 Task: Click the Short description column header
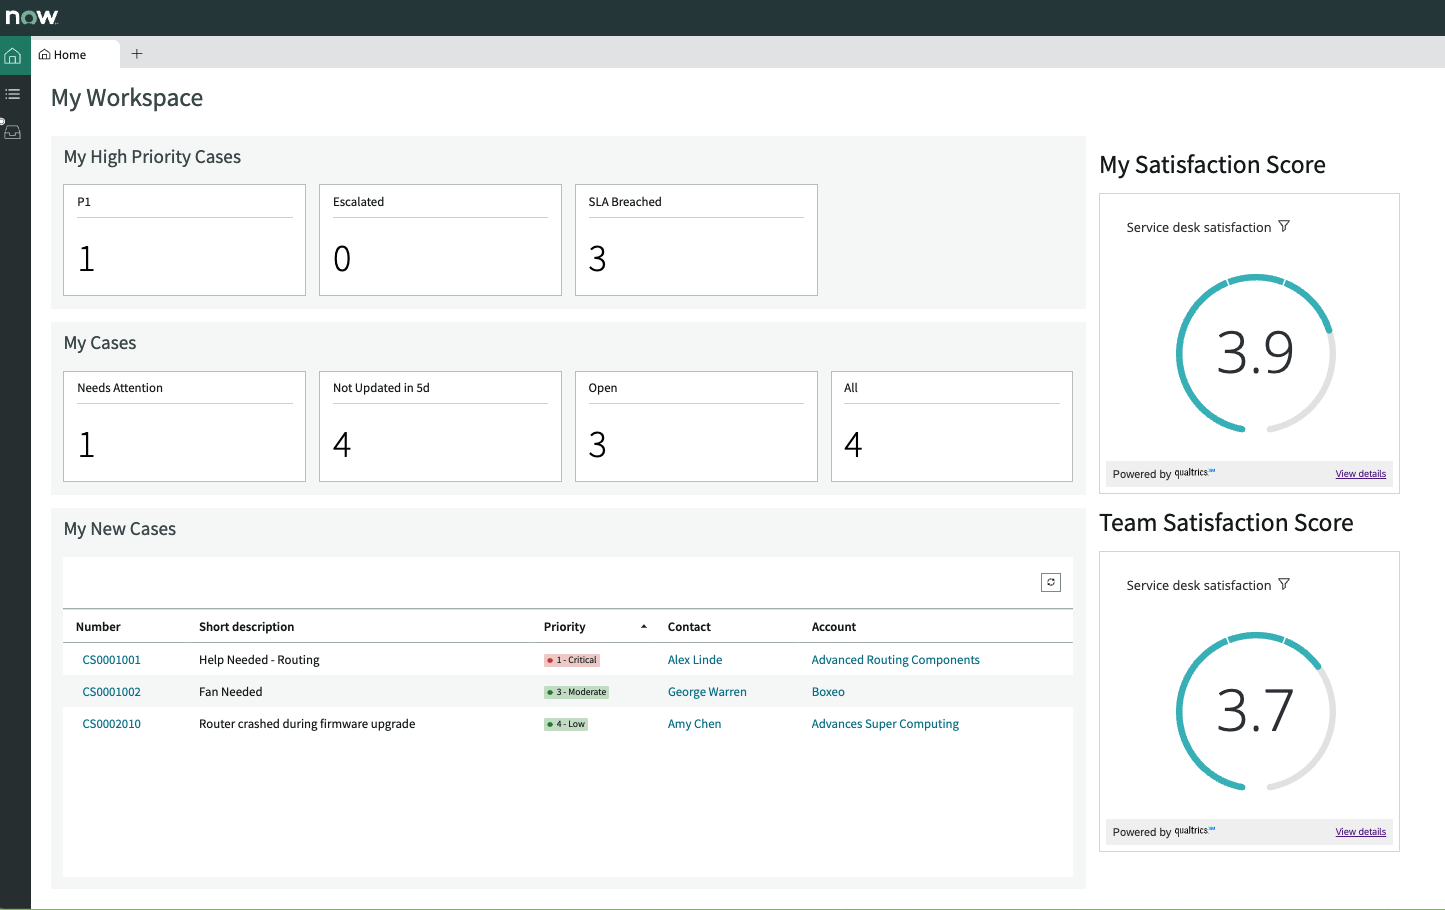tap(244, 626)
